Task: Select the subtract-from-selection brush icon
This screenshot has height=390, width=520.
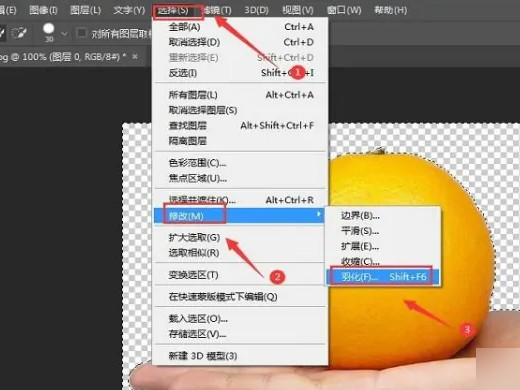Action: (x=19, y=33)
